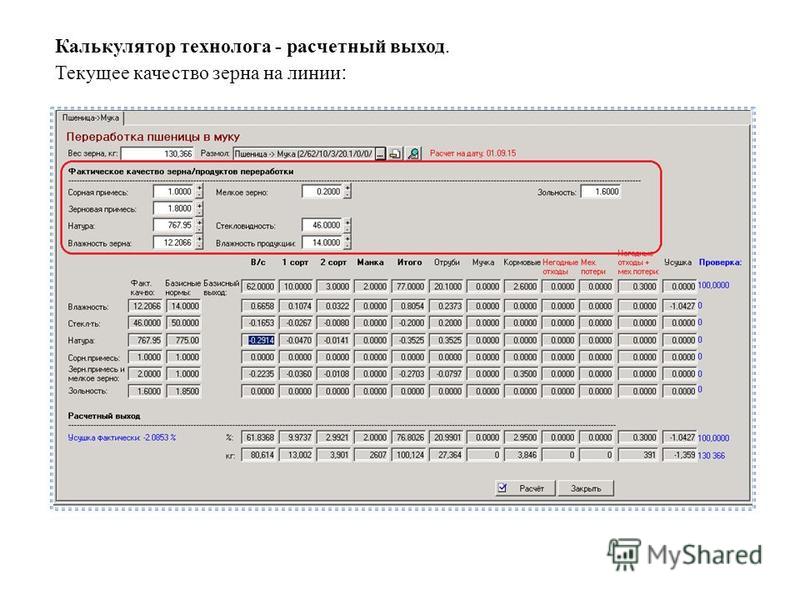This screenshot has width=800, height=600.
Task: Use the Мелкое зерно spinner arrows
Action: pyautogui.click(x=347, y=192)
